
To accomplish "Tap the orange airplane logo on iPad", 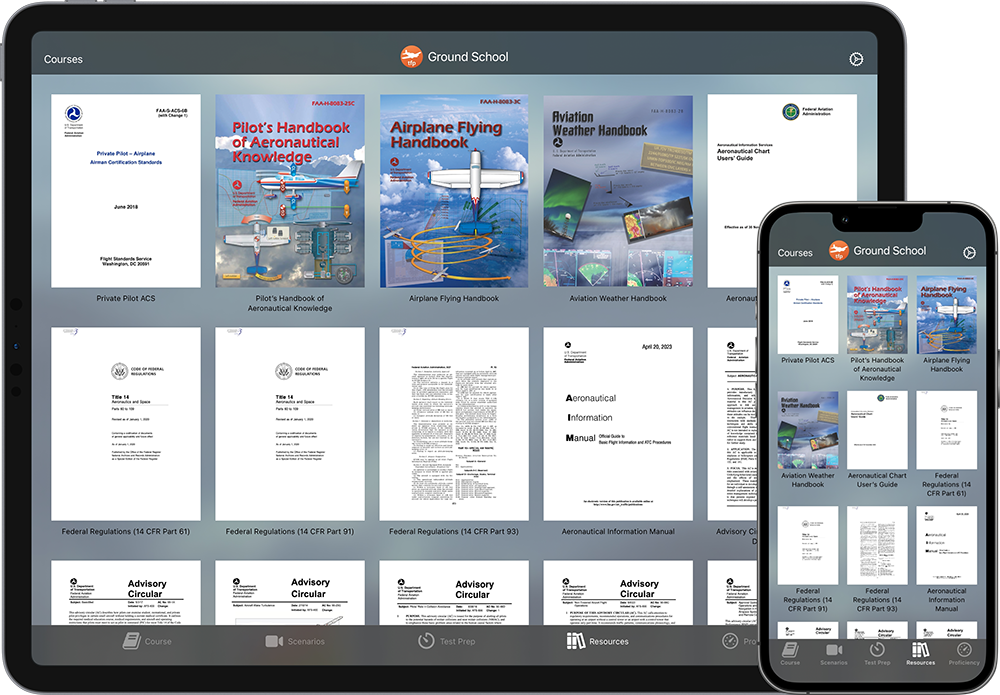I will [411, 57].
